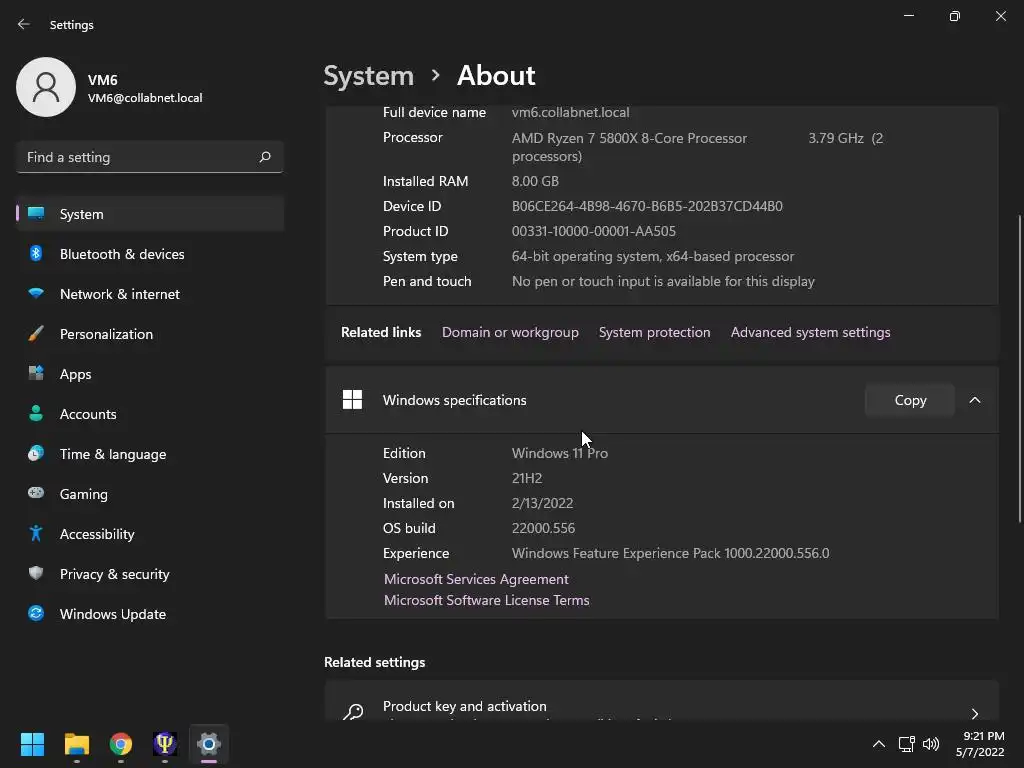
Task: Click the Windows Update sync icon
Action: pos(36,613)
